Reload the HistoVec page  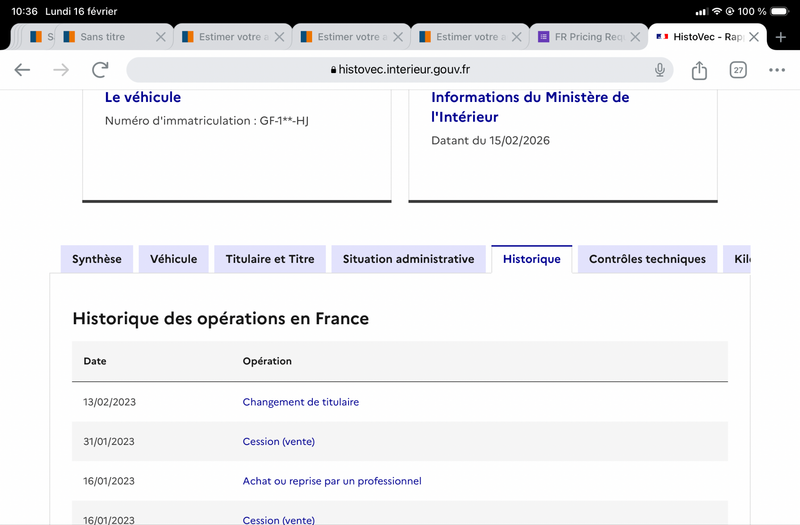(100, 70)
